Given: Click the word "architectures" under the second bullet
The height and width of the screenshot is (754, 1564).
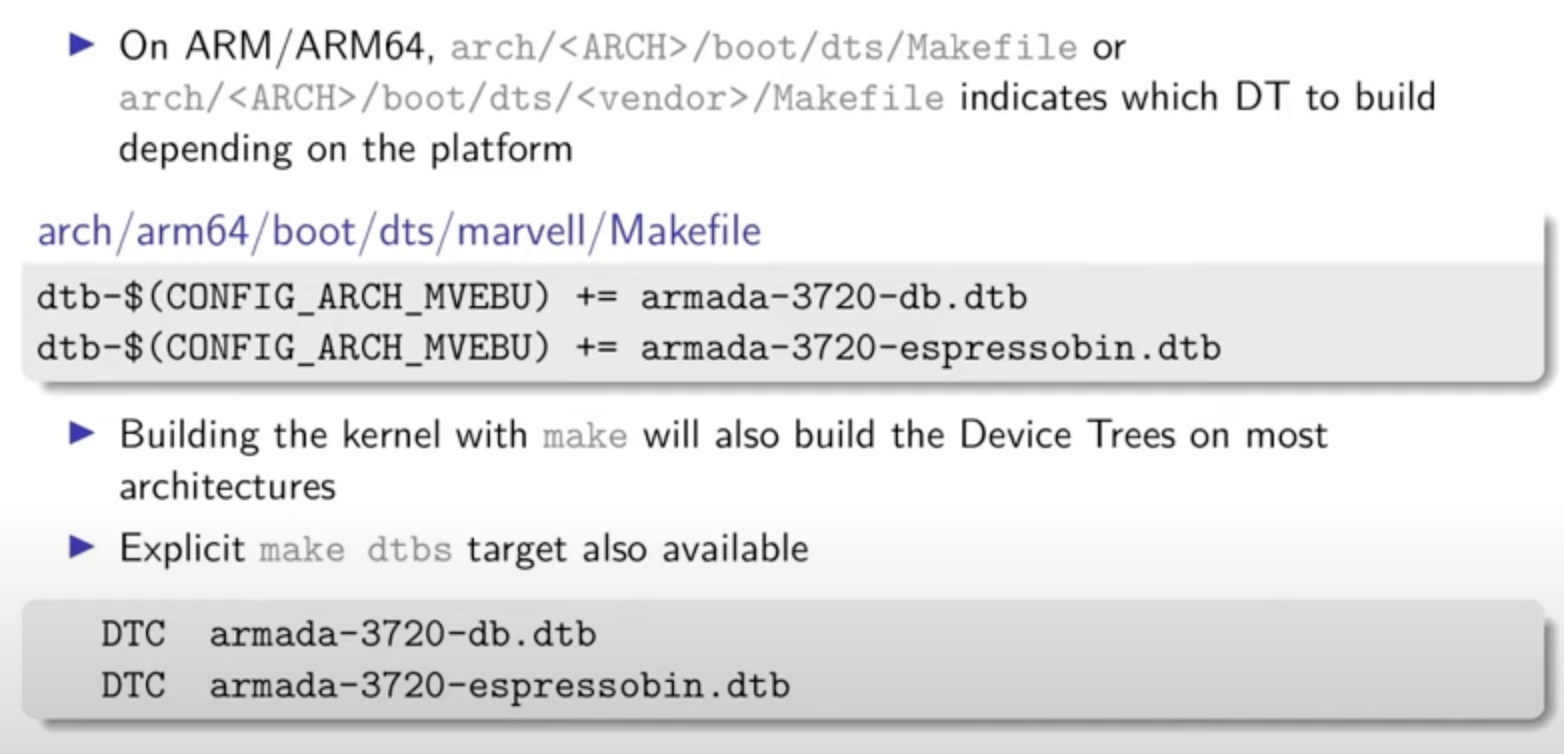Looking at the screenshot, I should (x=227, y=486).
